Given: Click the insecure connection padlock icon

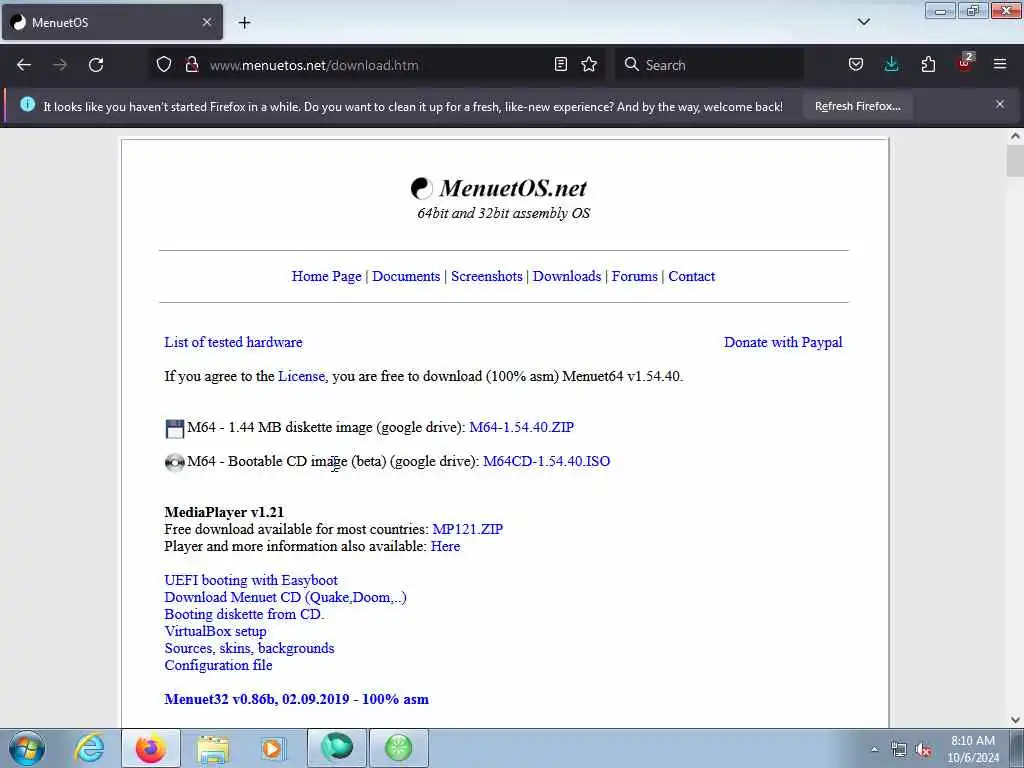Looking at the screenshot, I should coord(192,65).
